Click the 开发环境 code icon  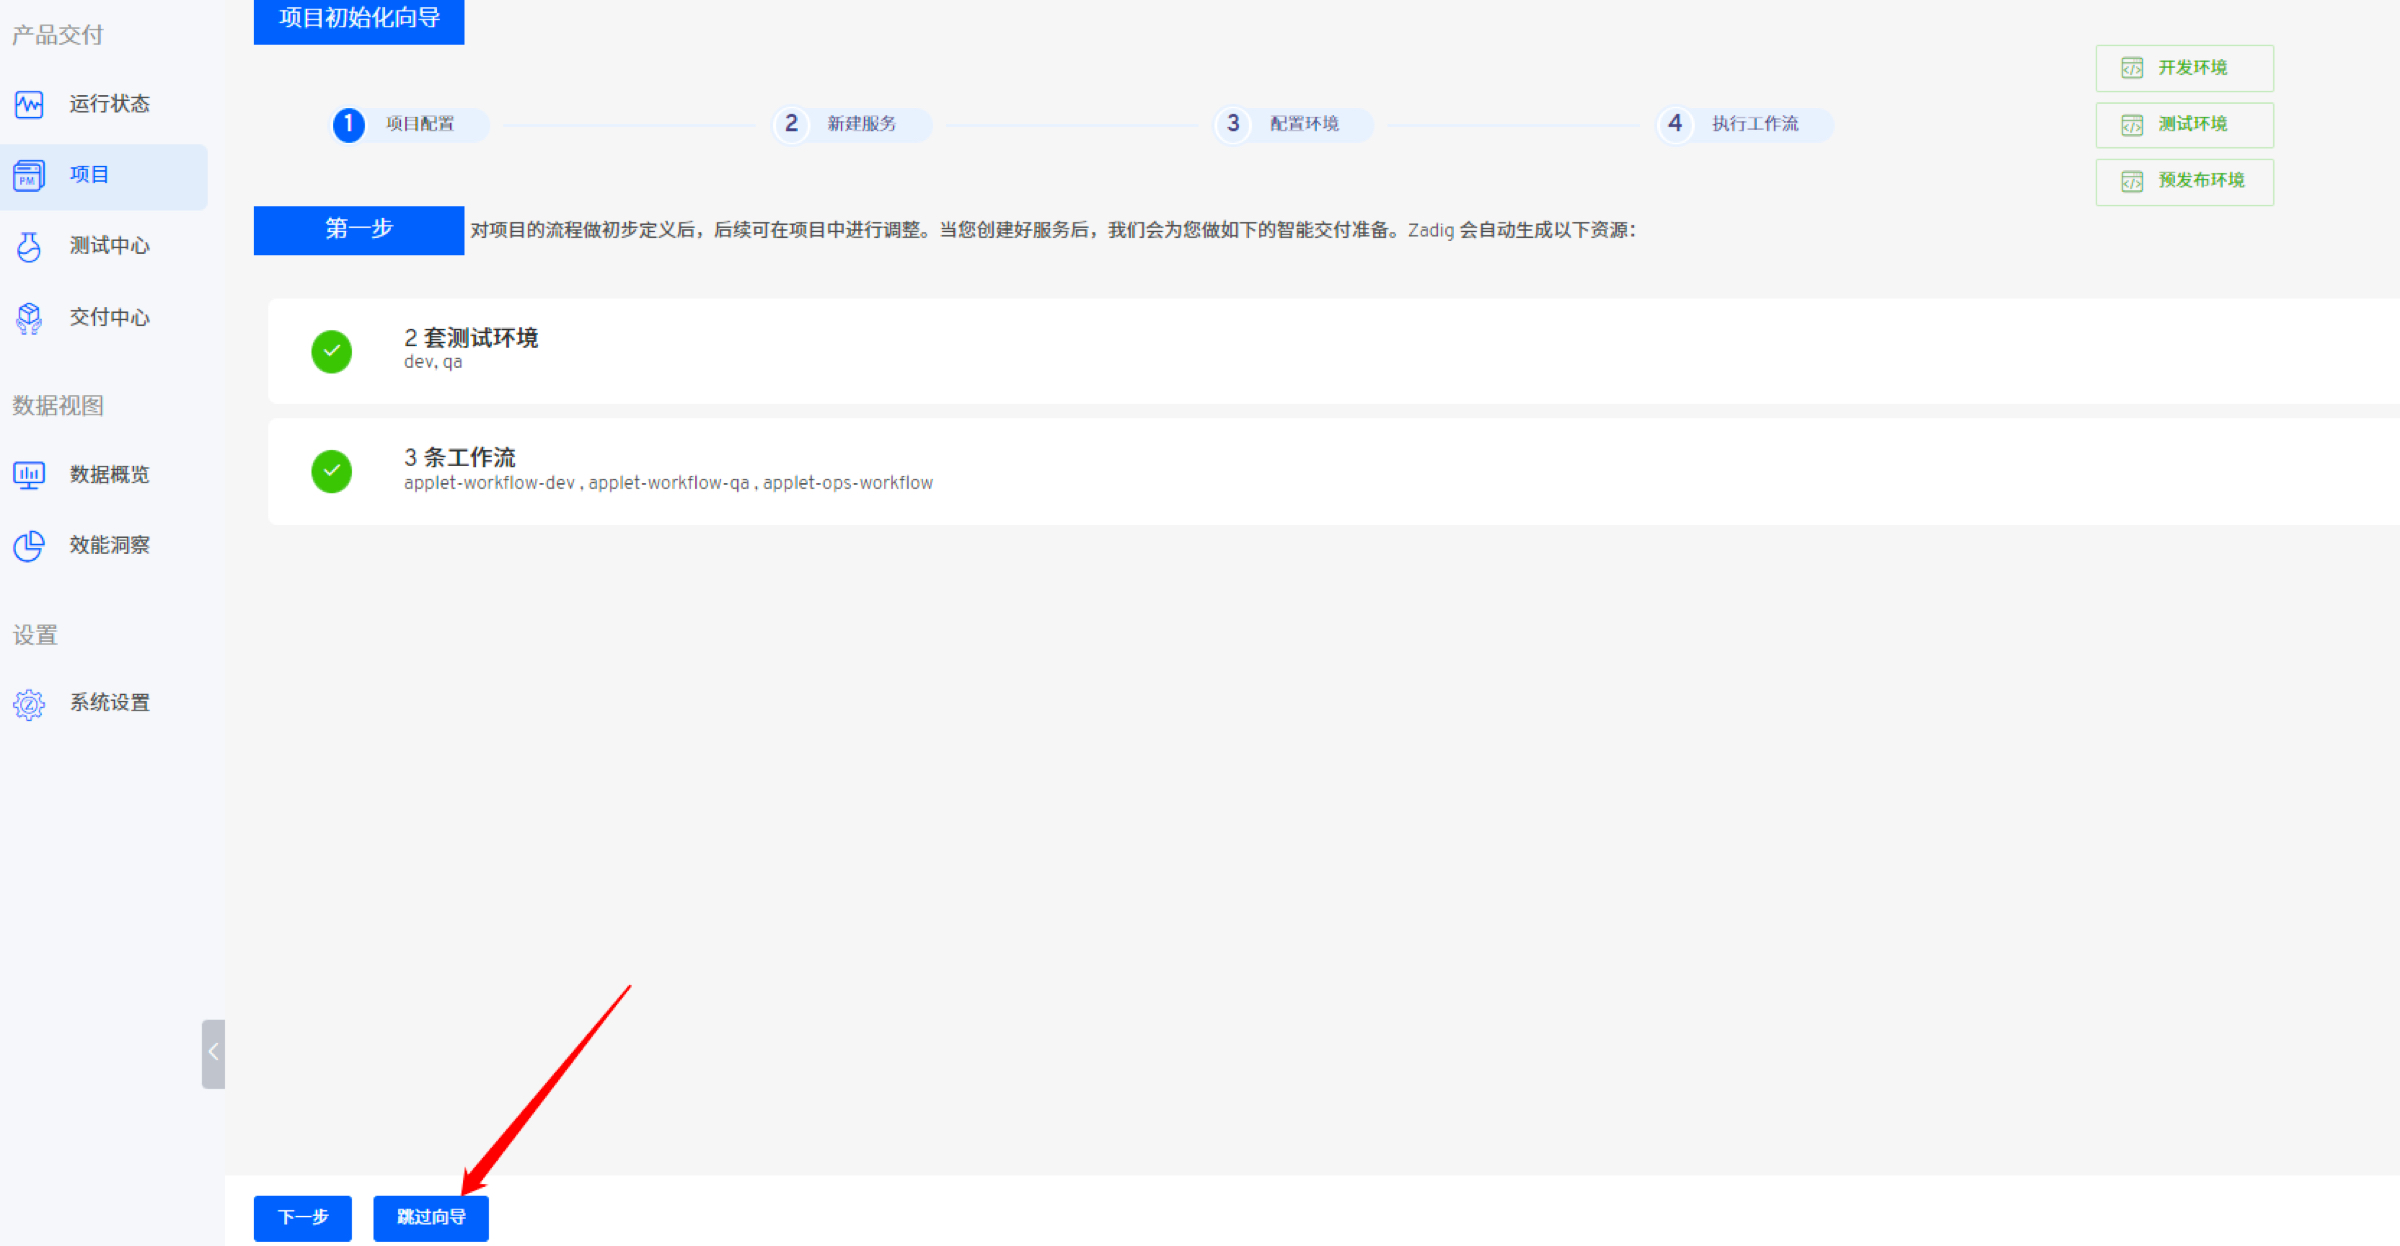click(2131, 68)
